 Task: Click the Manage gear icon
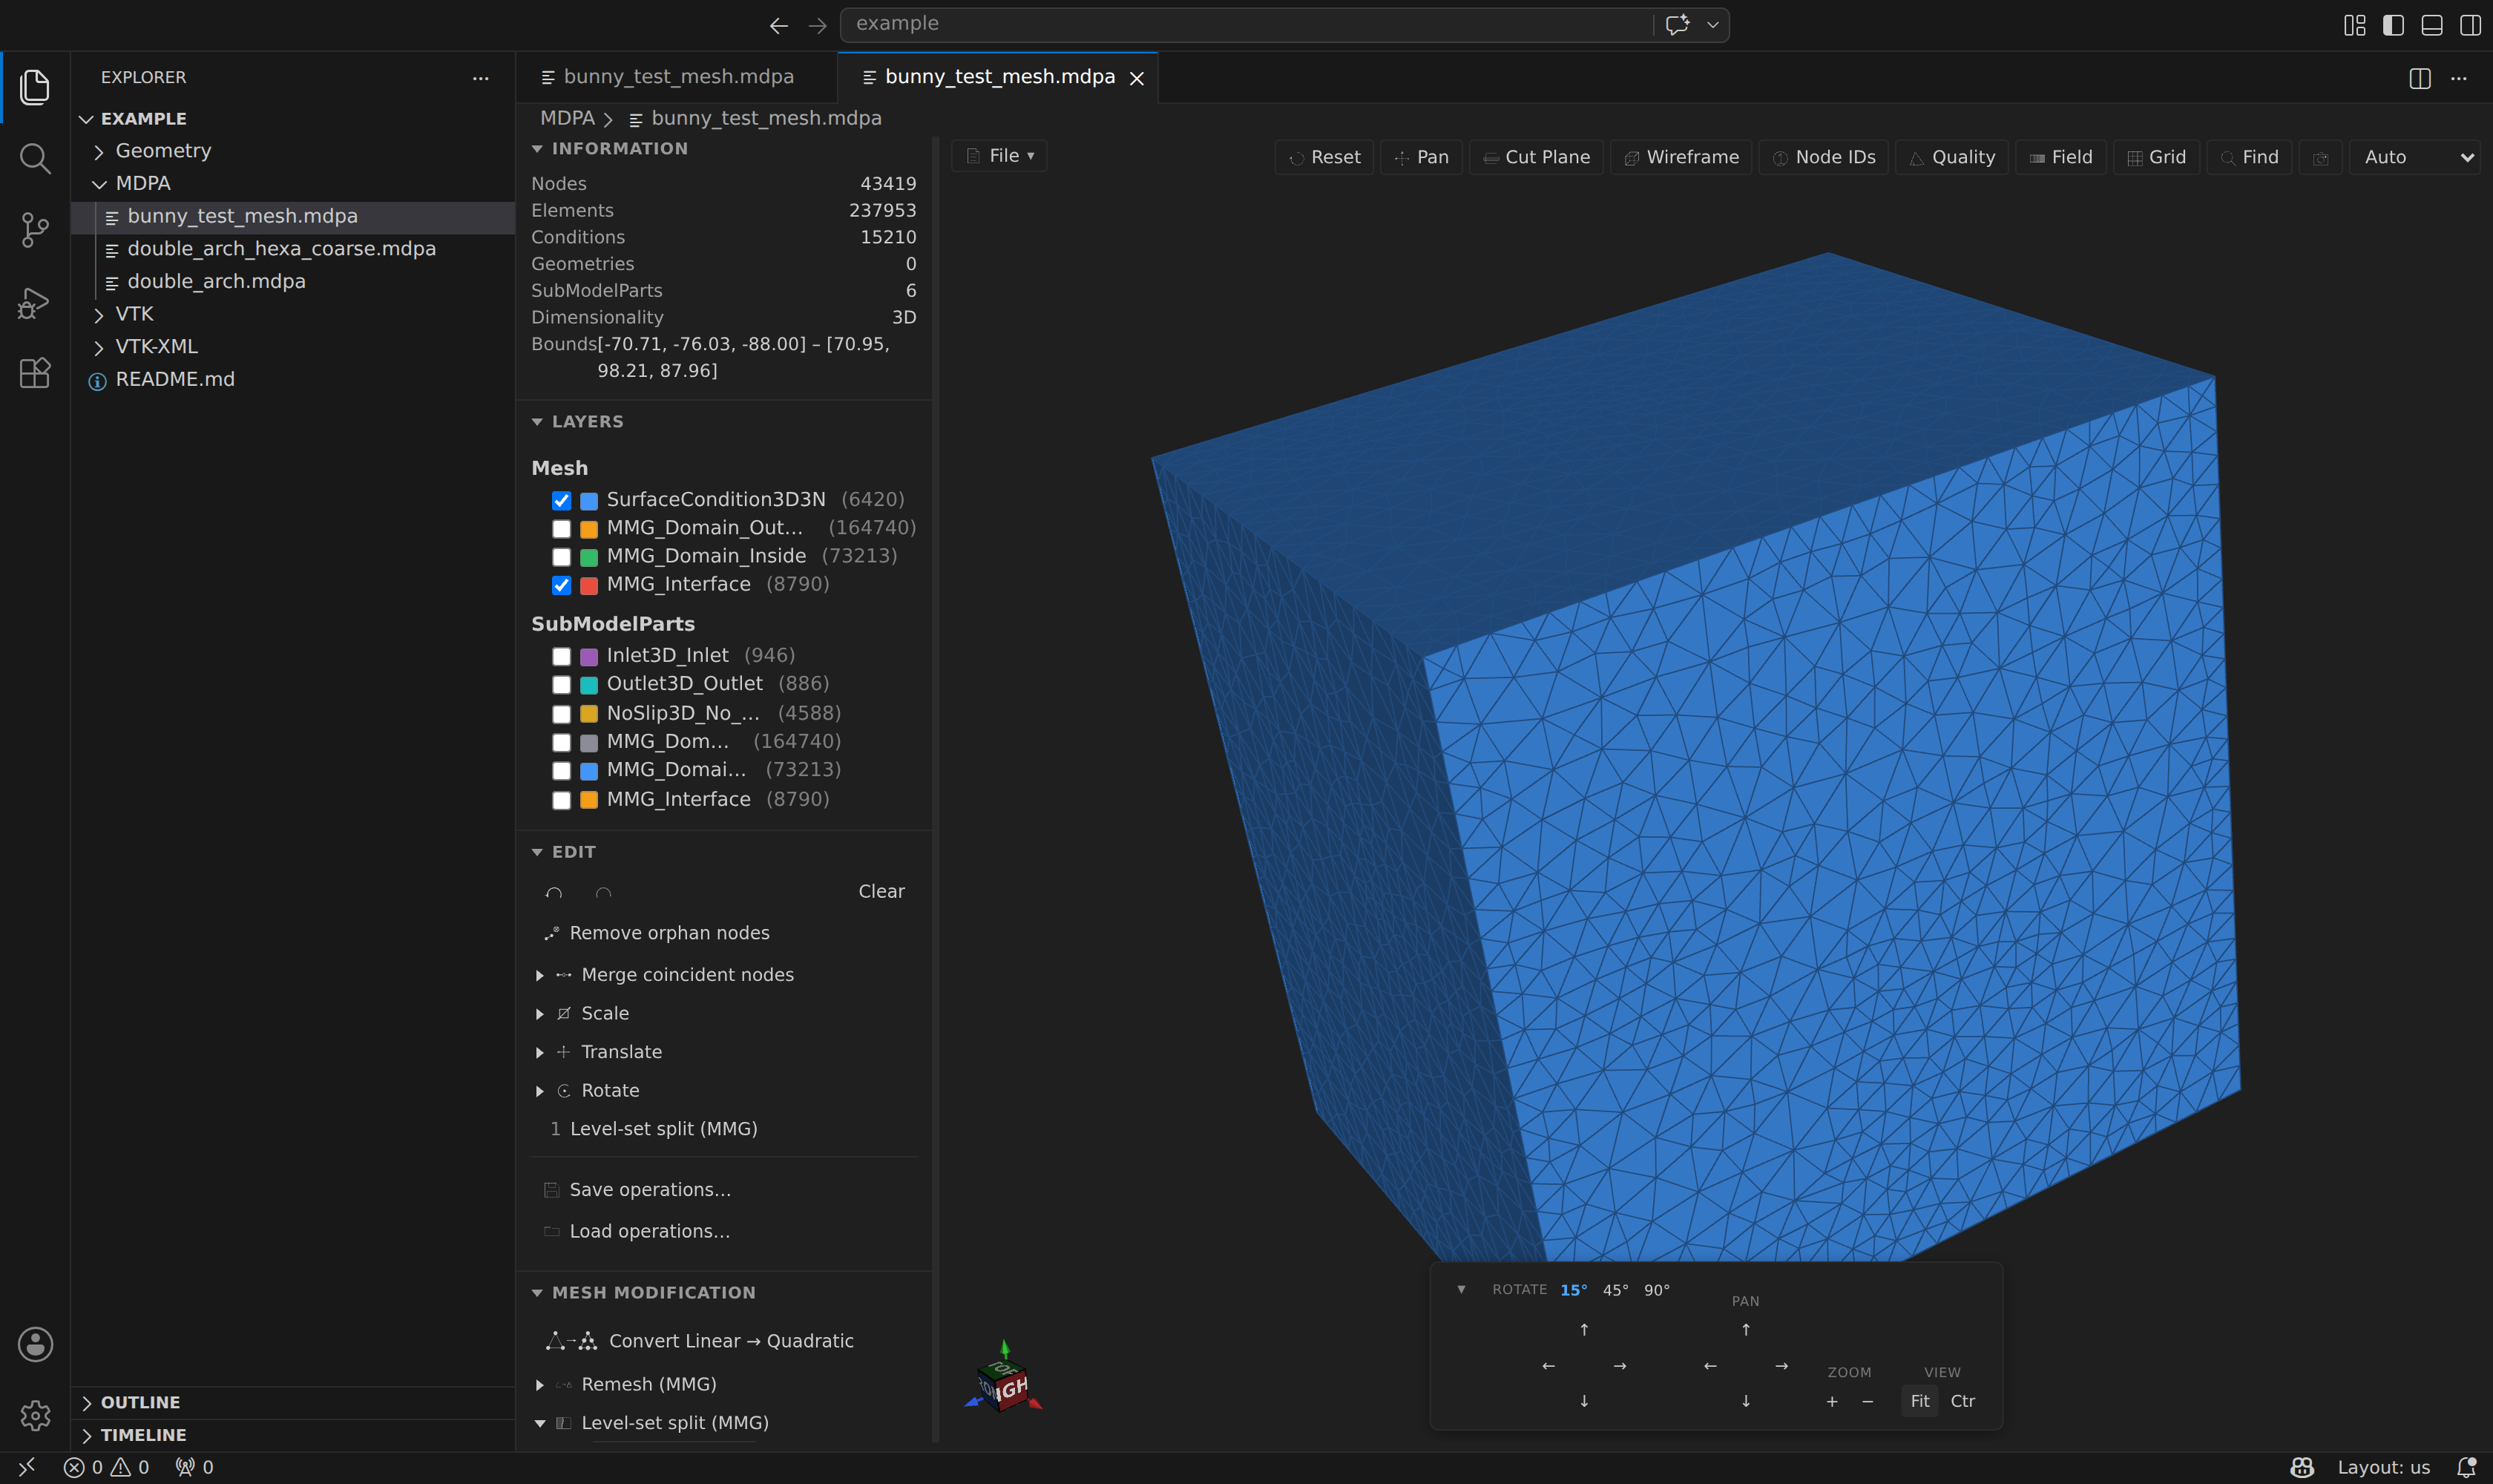click(35, 1415)
